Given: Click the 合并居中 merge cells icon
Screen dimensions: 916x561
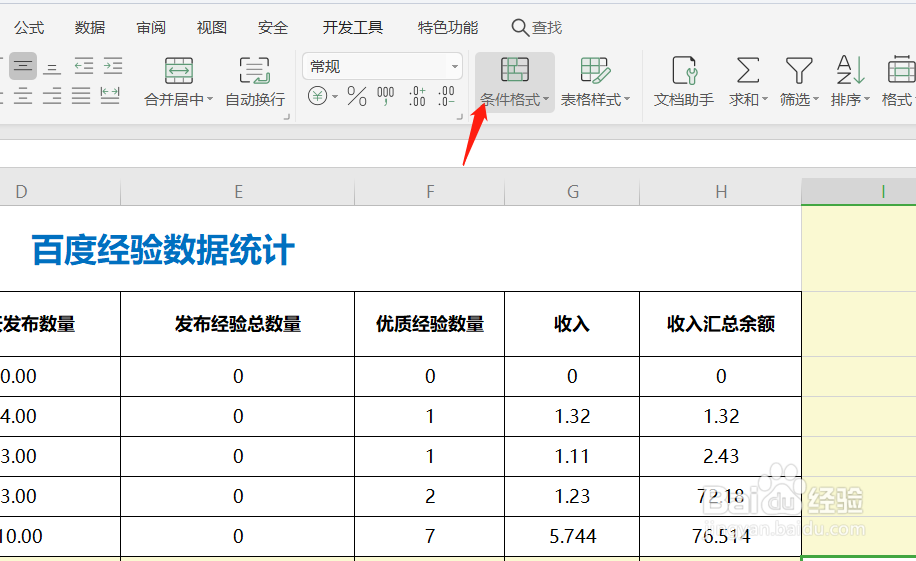Looking at the screenshot, I should (179, 71).
